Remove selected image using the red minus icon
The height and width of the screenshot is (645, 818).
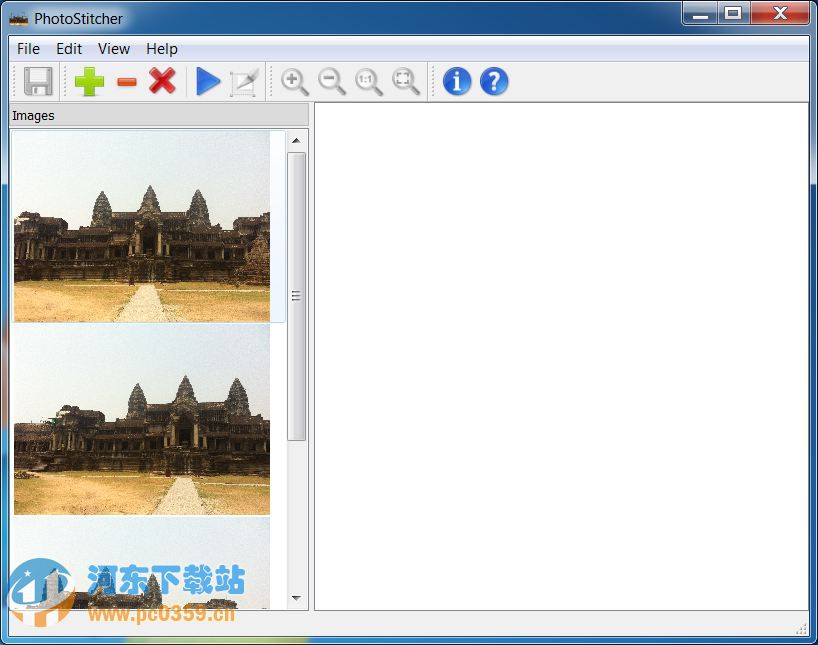point(125,82)
